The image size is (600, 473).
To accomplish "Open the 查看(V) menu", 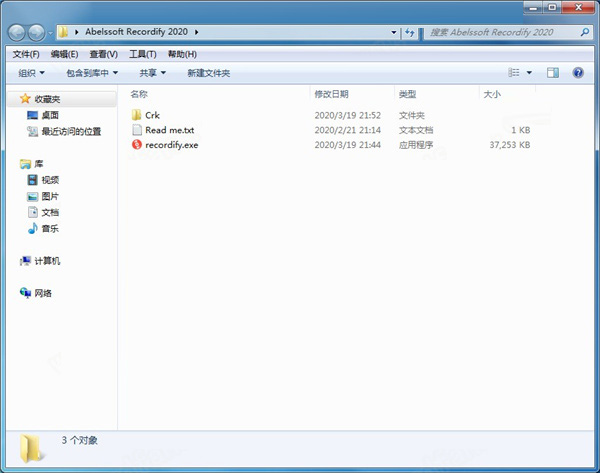I will (x=103, y=54).
